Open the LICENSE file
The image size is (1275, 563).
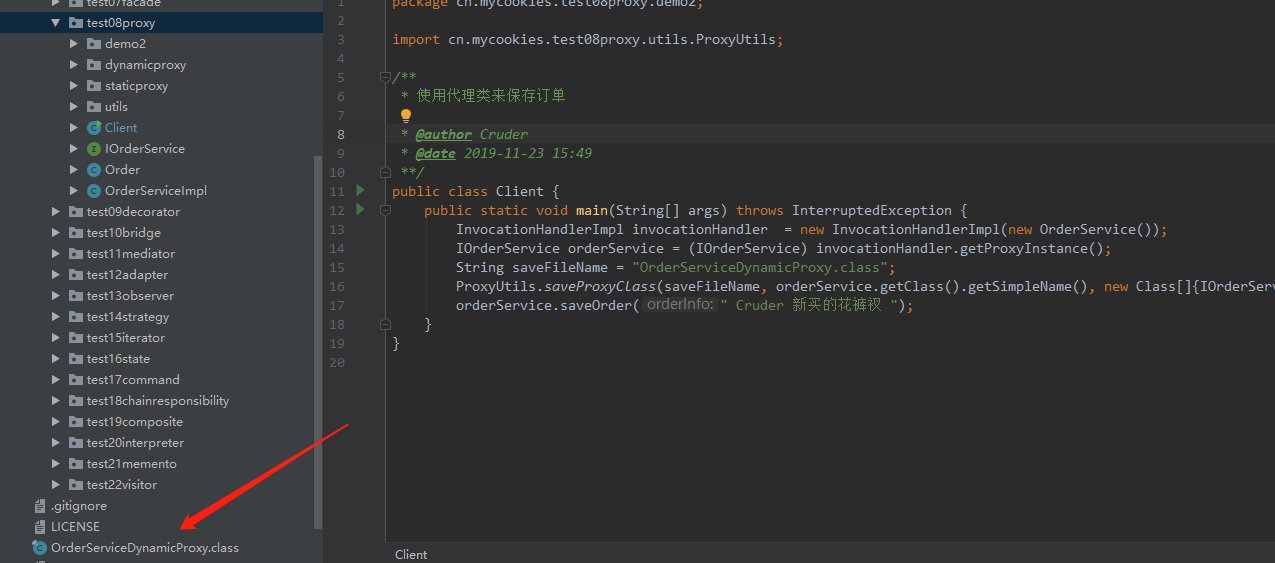click(75, 527)
